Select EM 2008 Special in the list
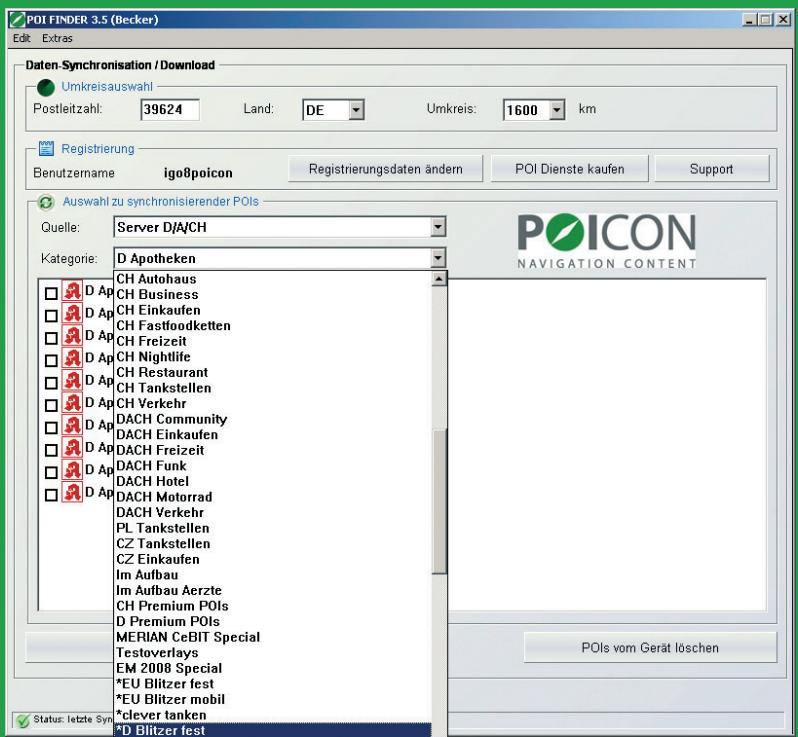Screen dimensions: 798x737 click(x=273, y=668)
